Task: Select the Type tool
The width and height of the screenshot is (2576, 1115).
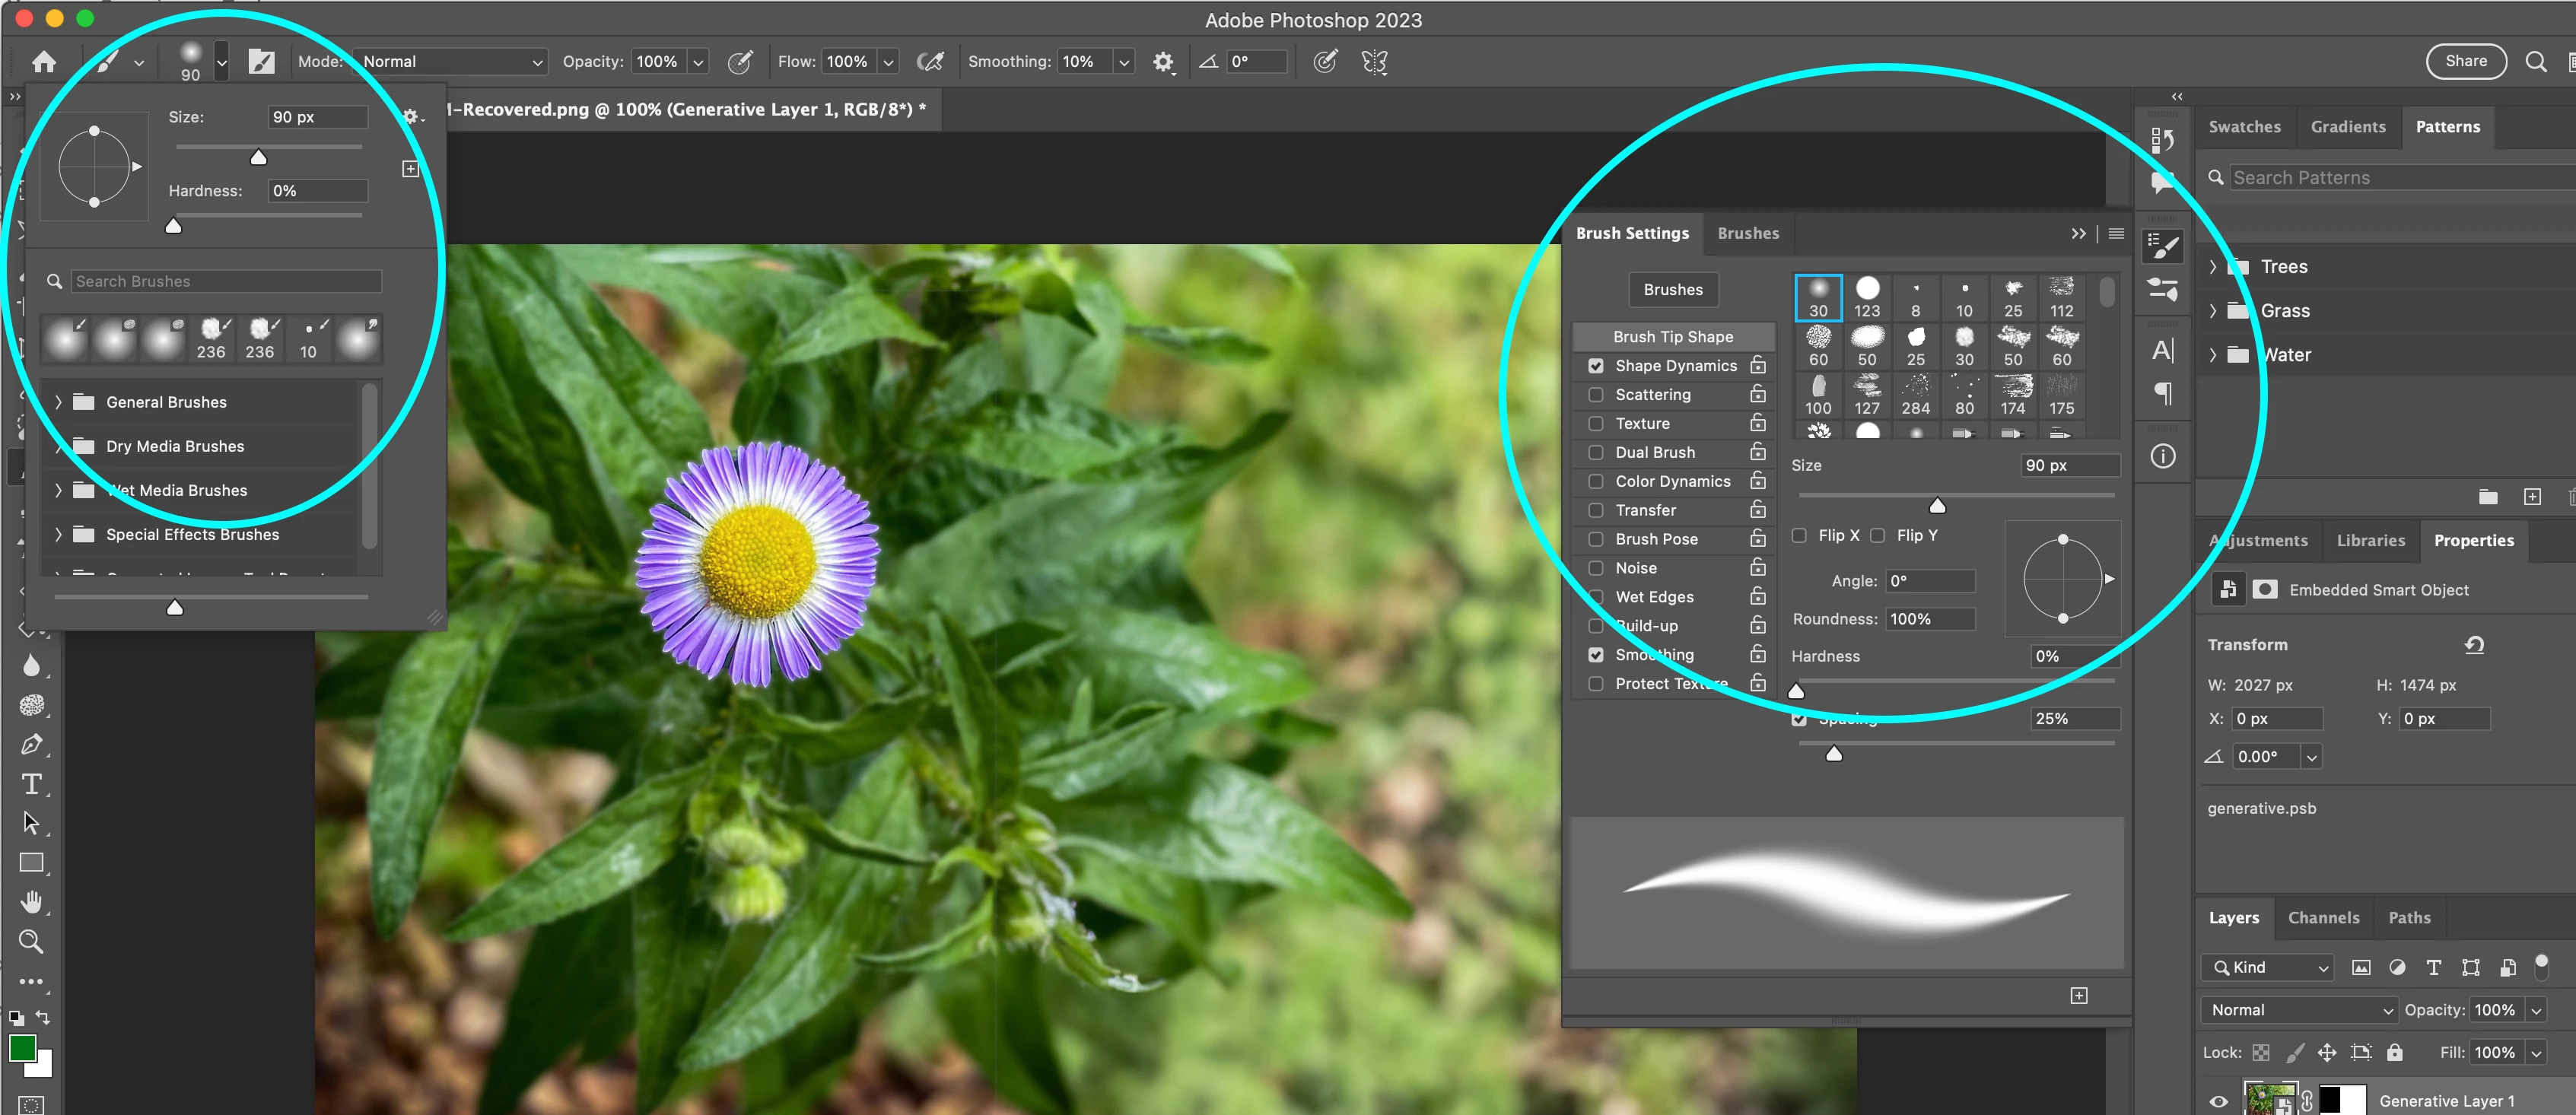Action: pos(31,784)
